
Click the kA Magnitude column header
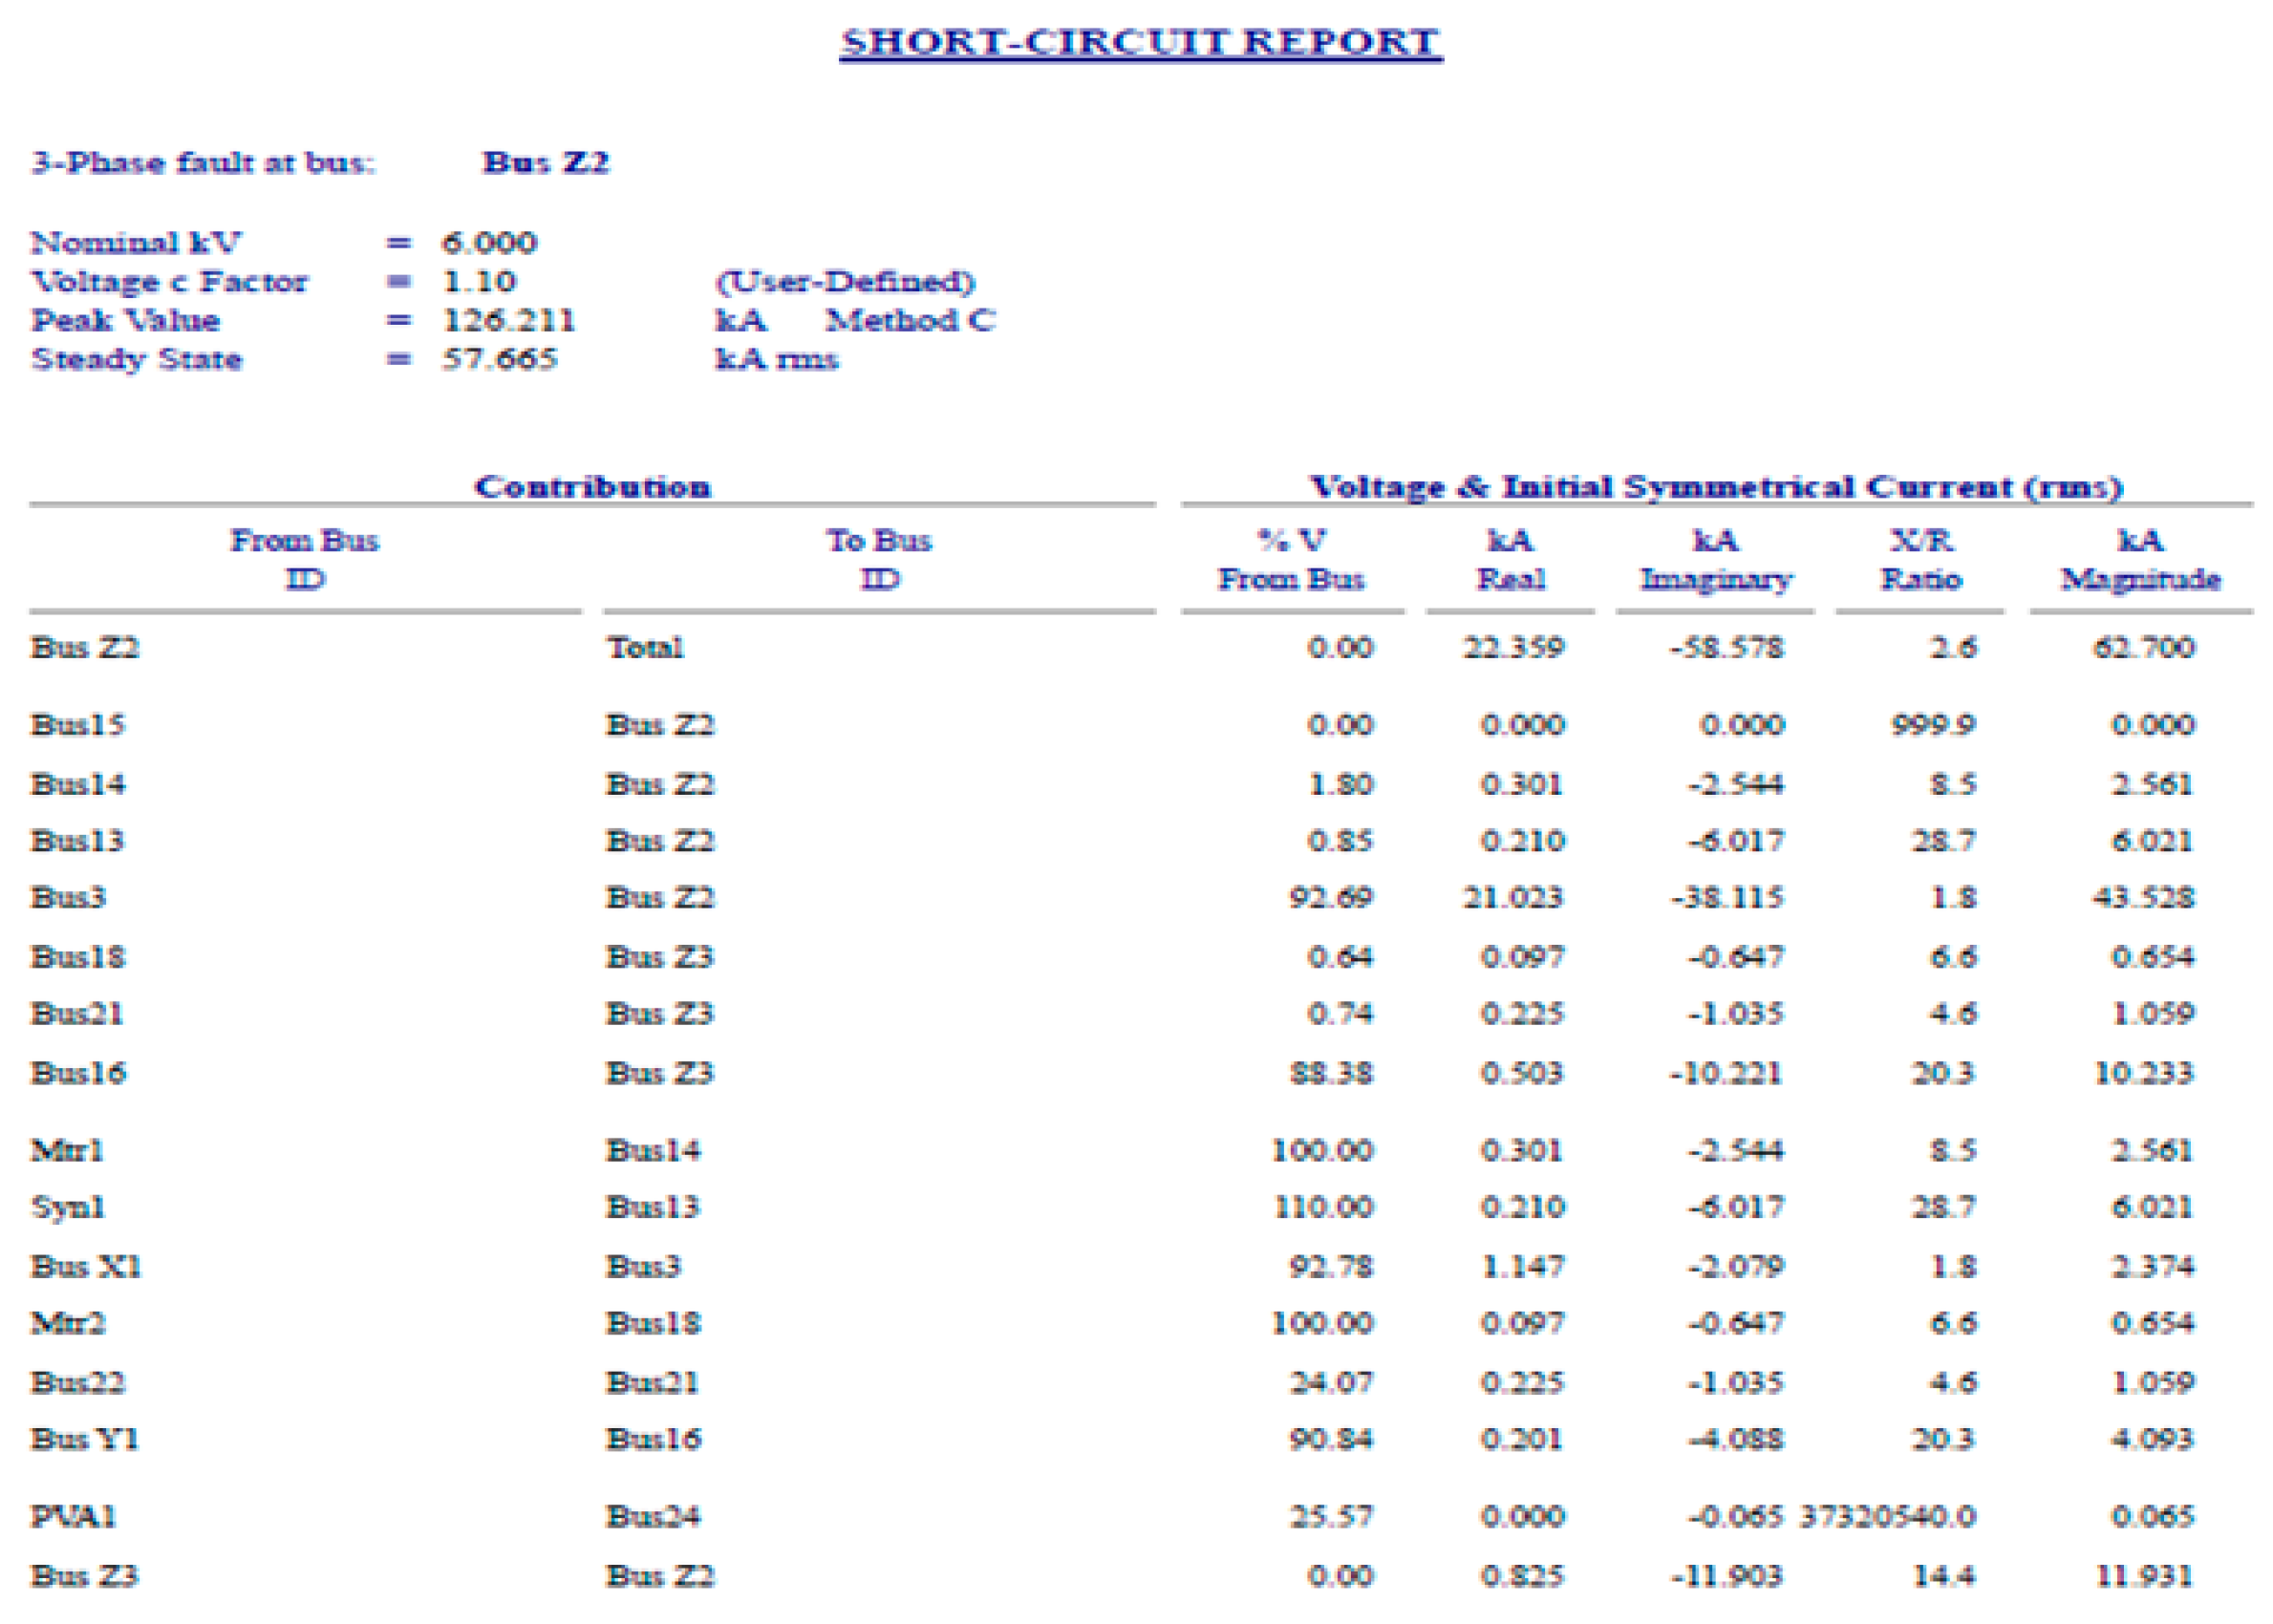tap(2140, 558)
